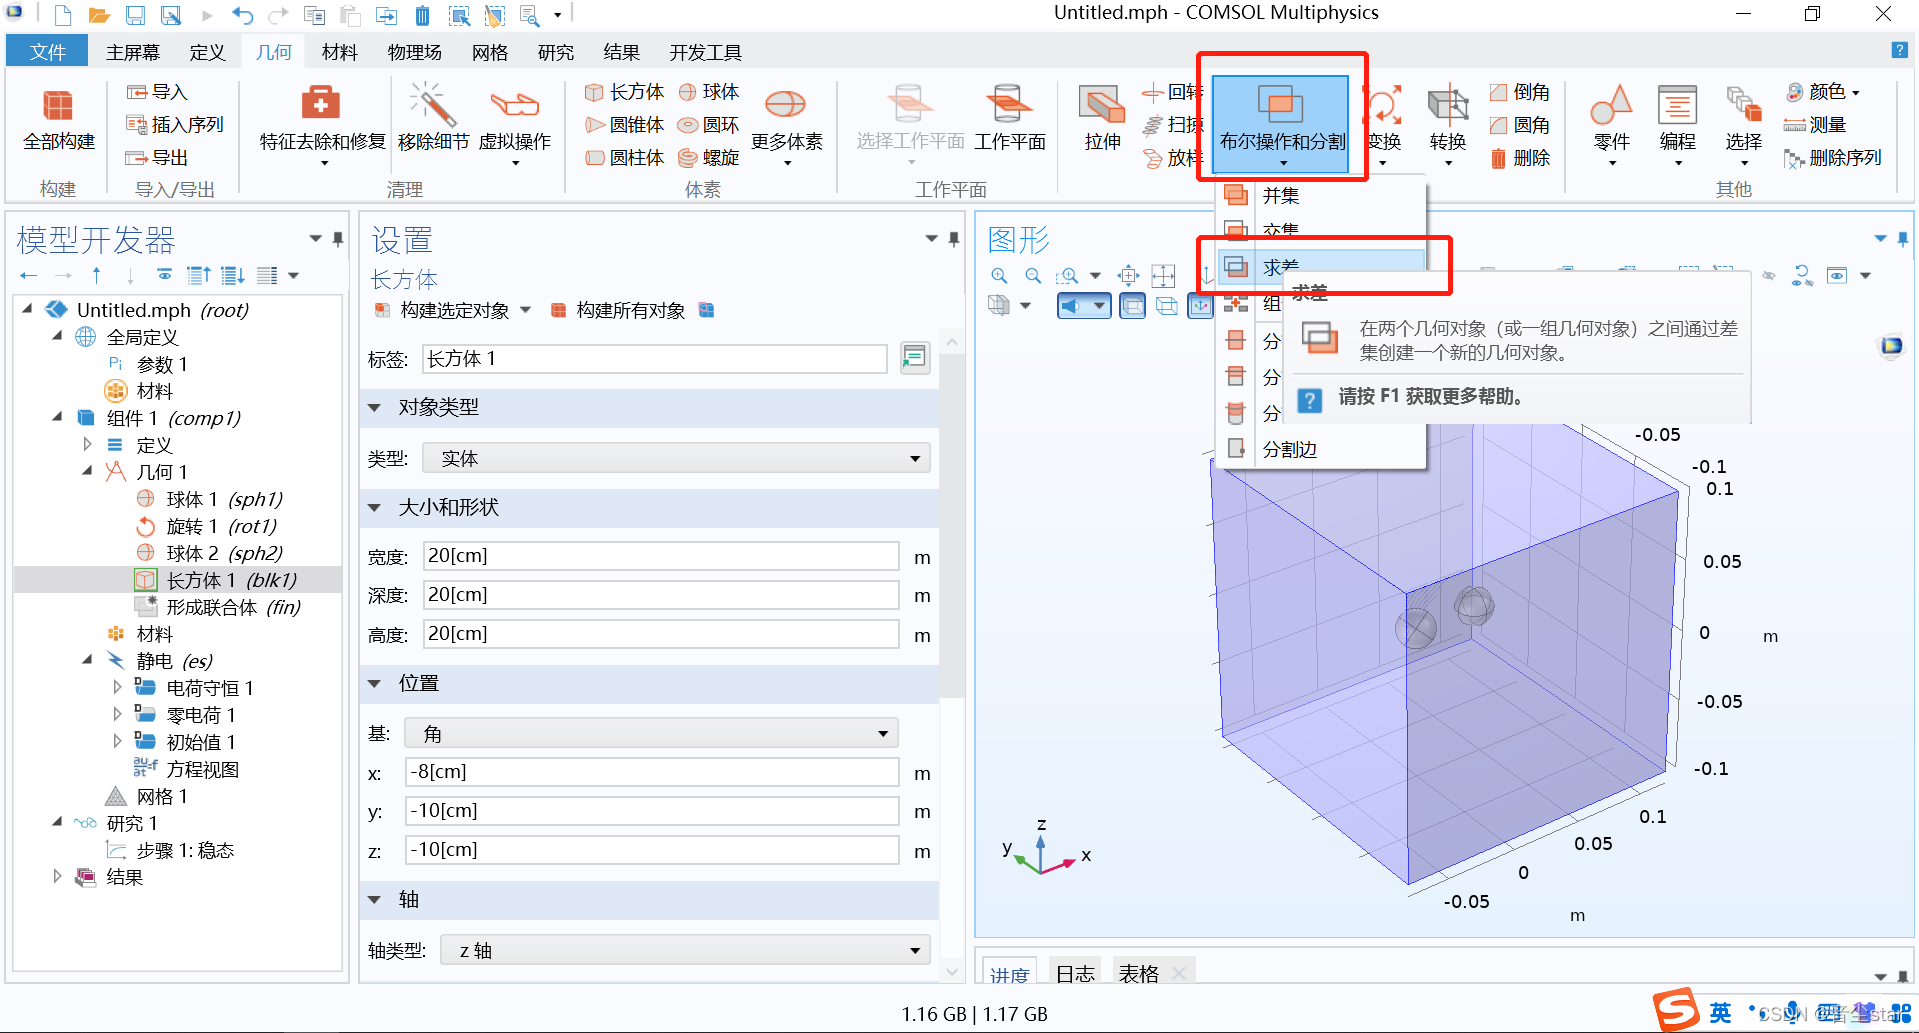Click the Fillet (圆角) tool
Viewport: 1919px width, 1033px height.
1519,125
